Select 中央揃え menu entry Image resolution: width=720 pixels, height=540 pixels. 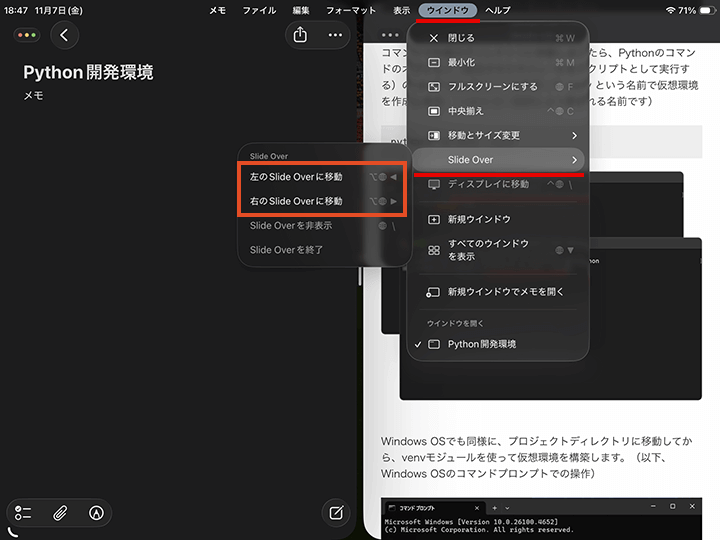(498, 111)
